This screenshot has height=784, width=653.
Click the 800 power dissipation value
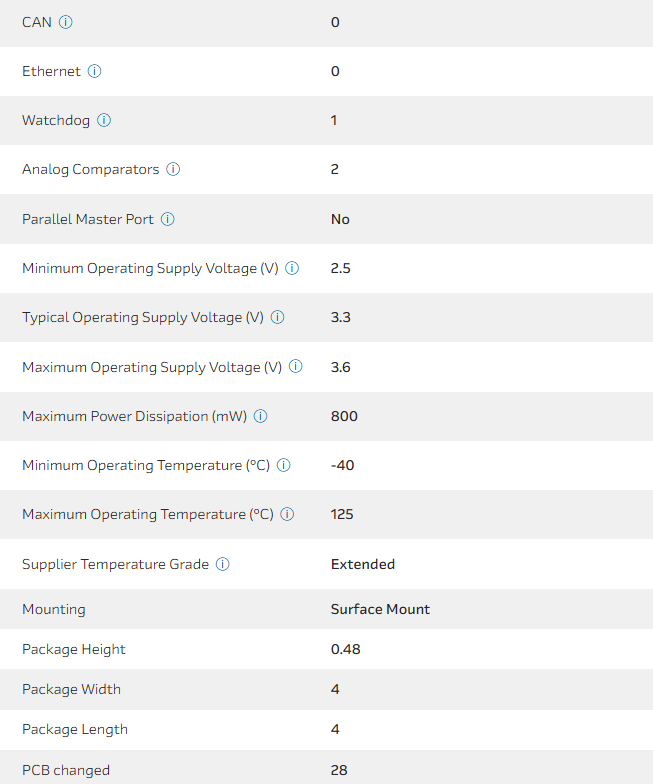(x=344, y=416)
